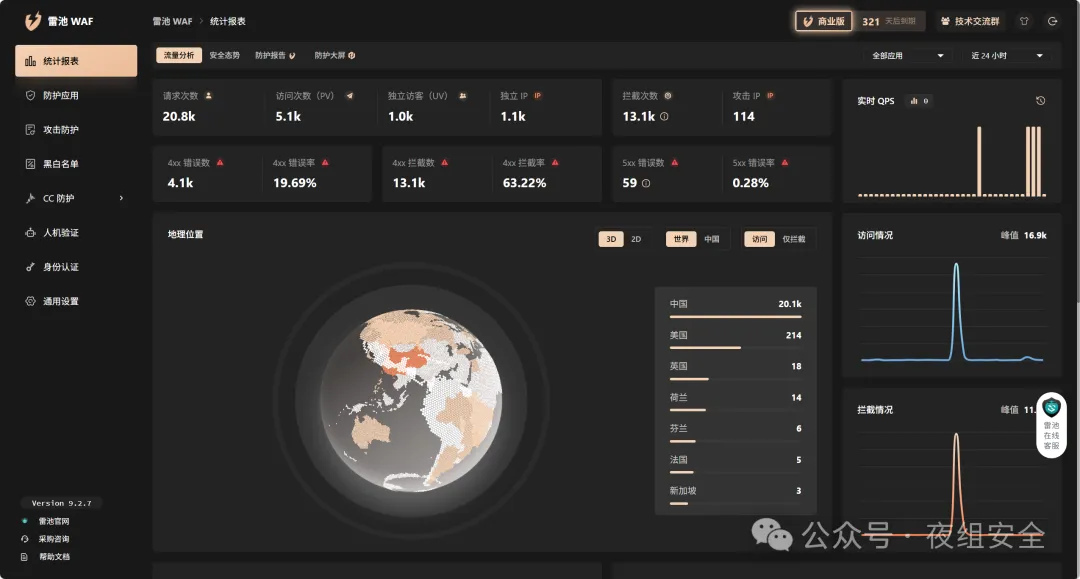Switch the map to 3D view

coord(611,239)
